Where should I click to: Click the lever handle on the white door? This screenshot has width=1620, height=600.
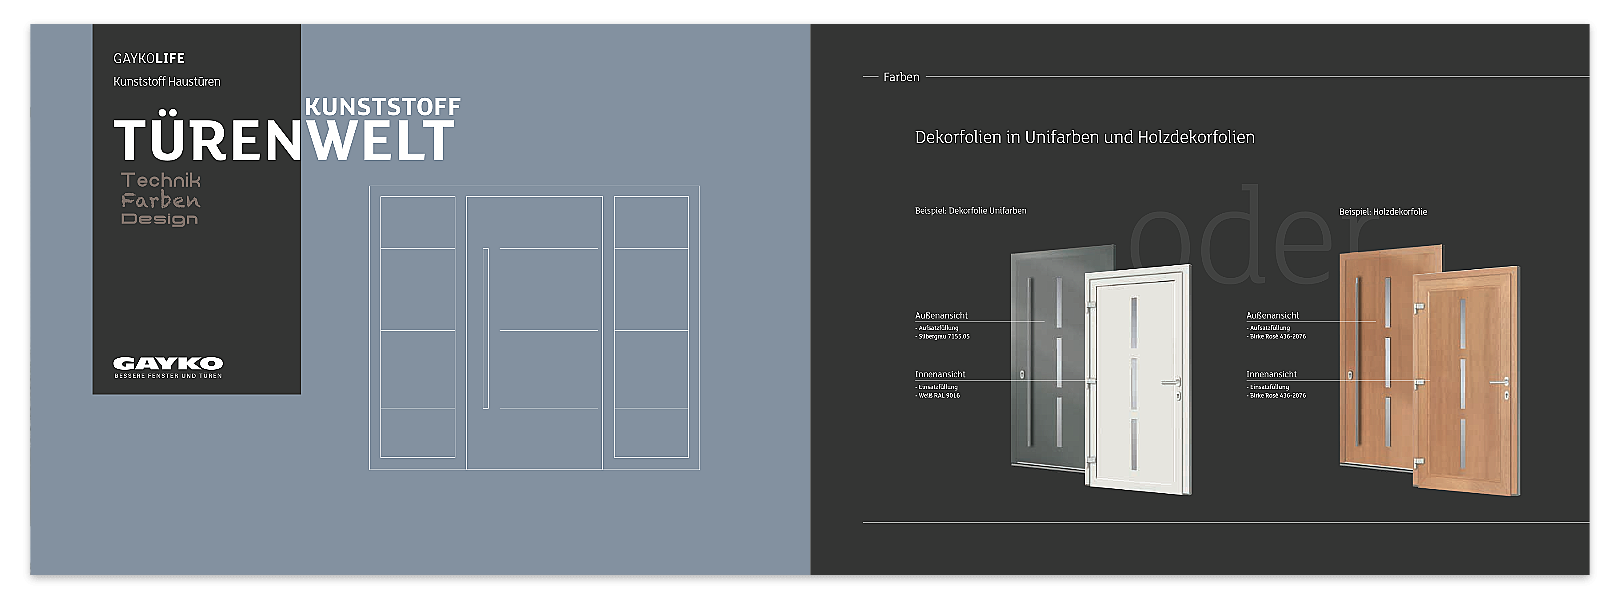pyautogui.click(x=1174, y=381)
